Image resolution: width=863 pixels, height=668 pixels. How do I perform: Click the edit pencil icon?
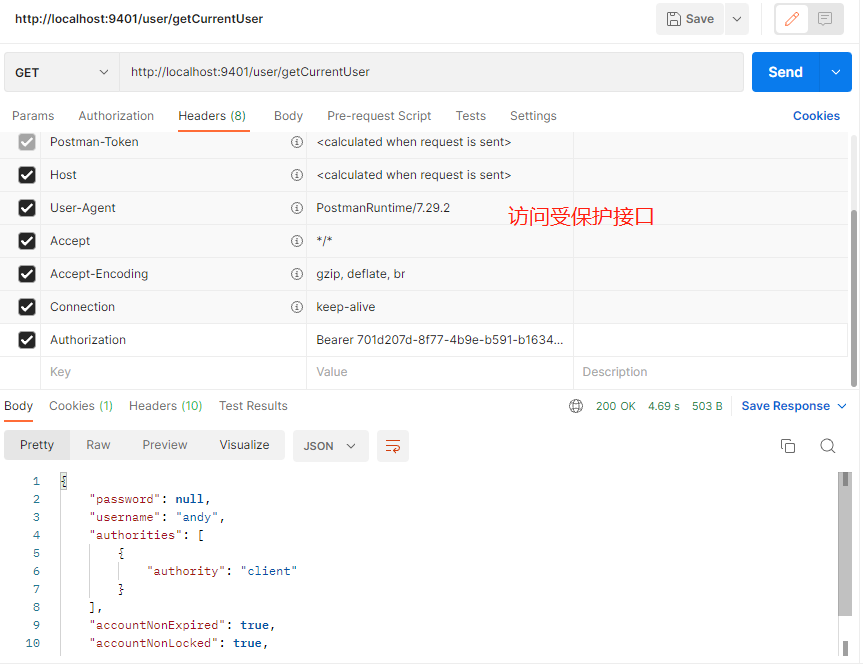click(791, 19)
